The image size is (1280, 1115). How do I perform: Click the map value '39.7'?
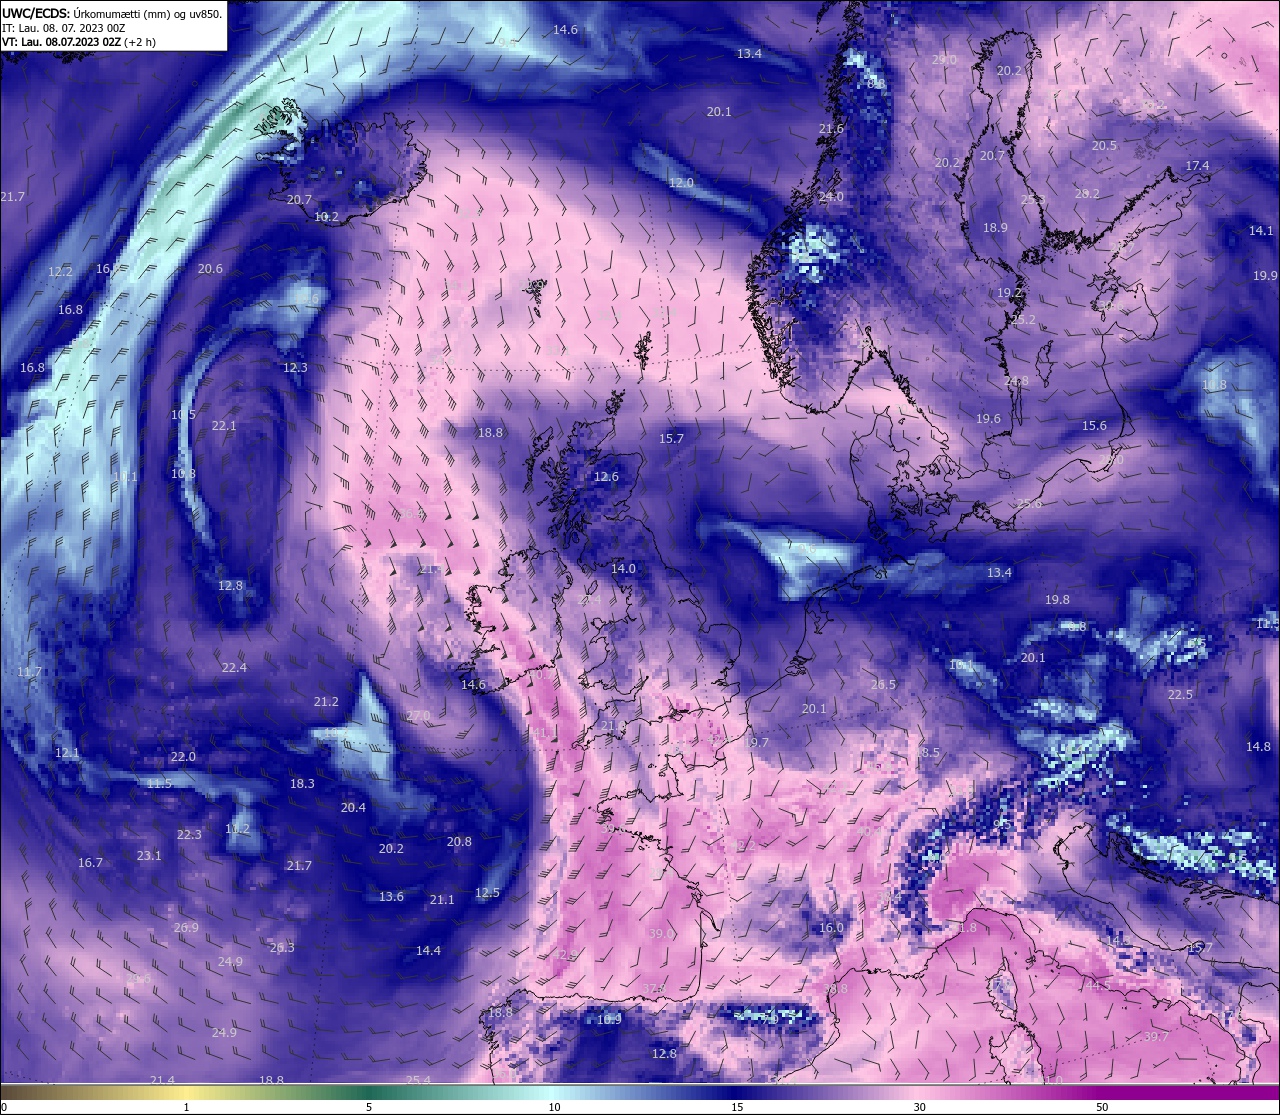tap(1156, 1037)
